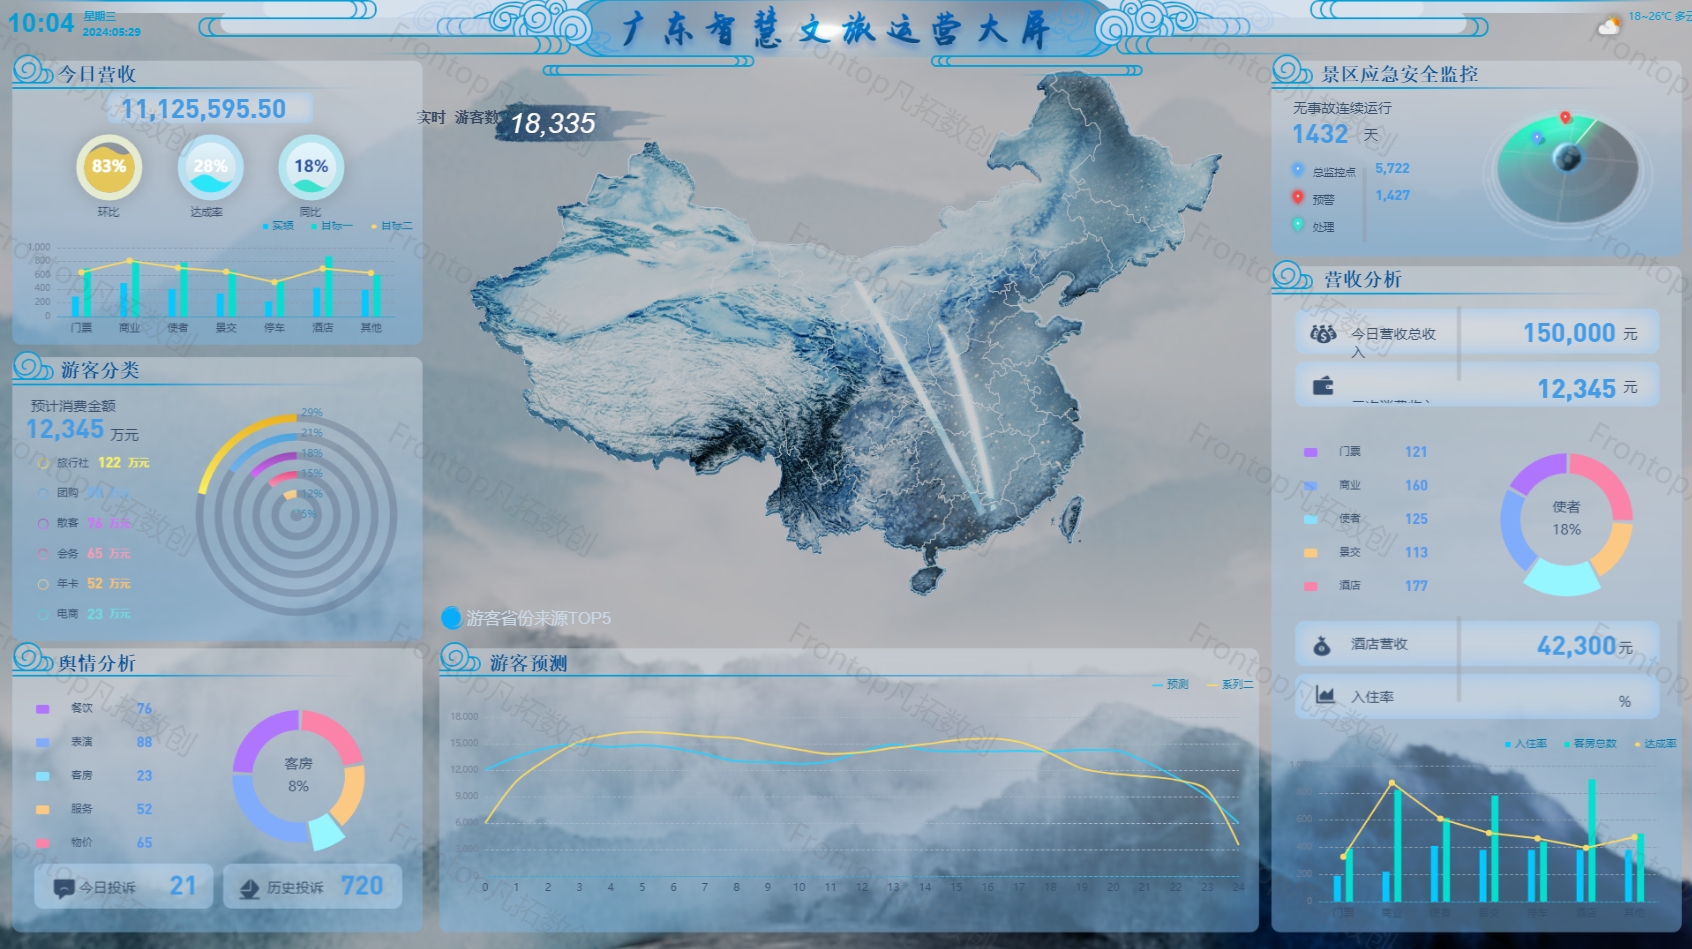The height and width of the screenshot is (949, 1692).
Task: Click the money bag icon beside 酒店营收
Action: [x=1322, y=646]
